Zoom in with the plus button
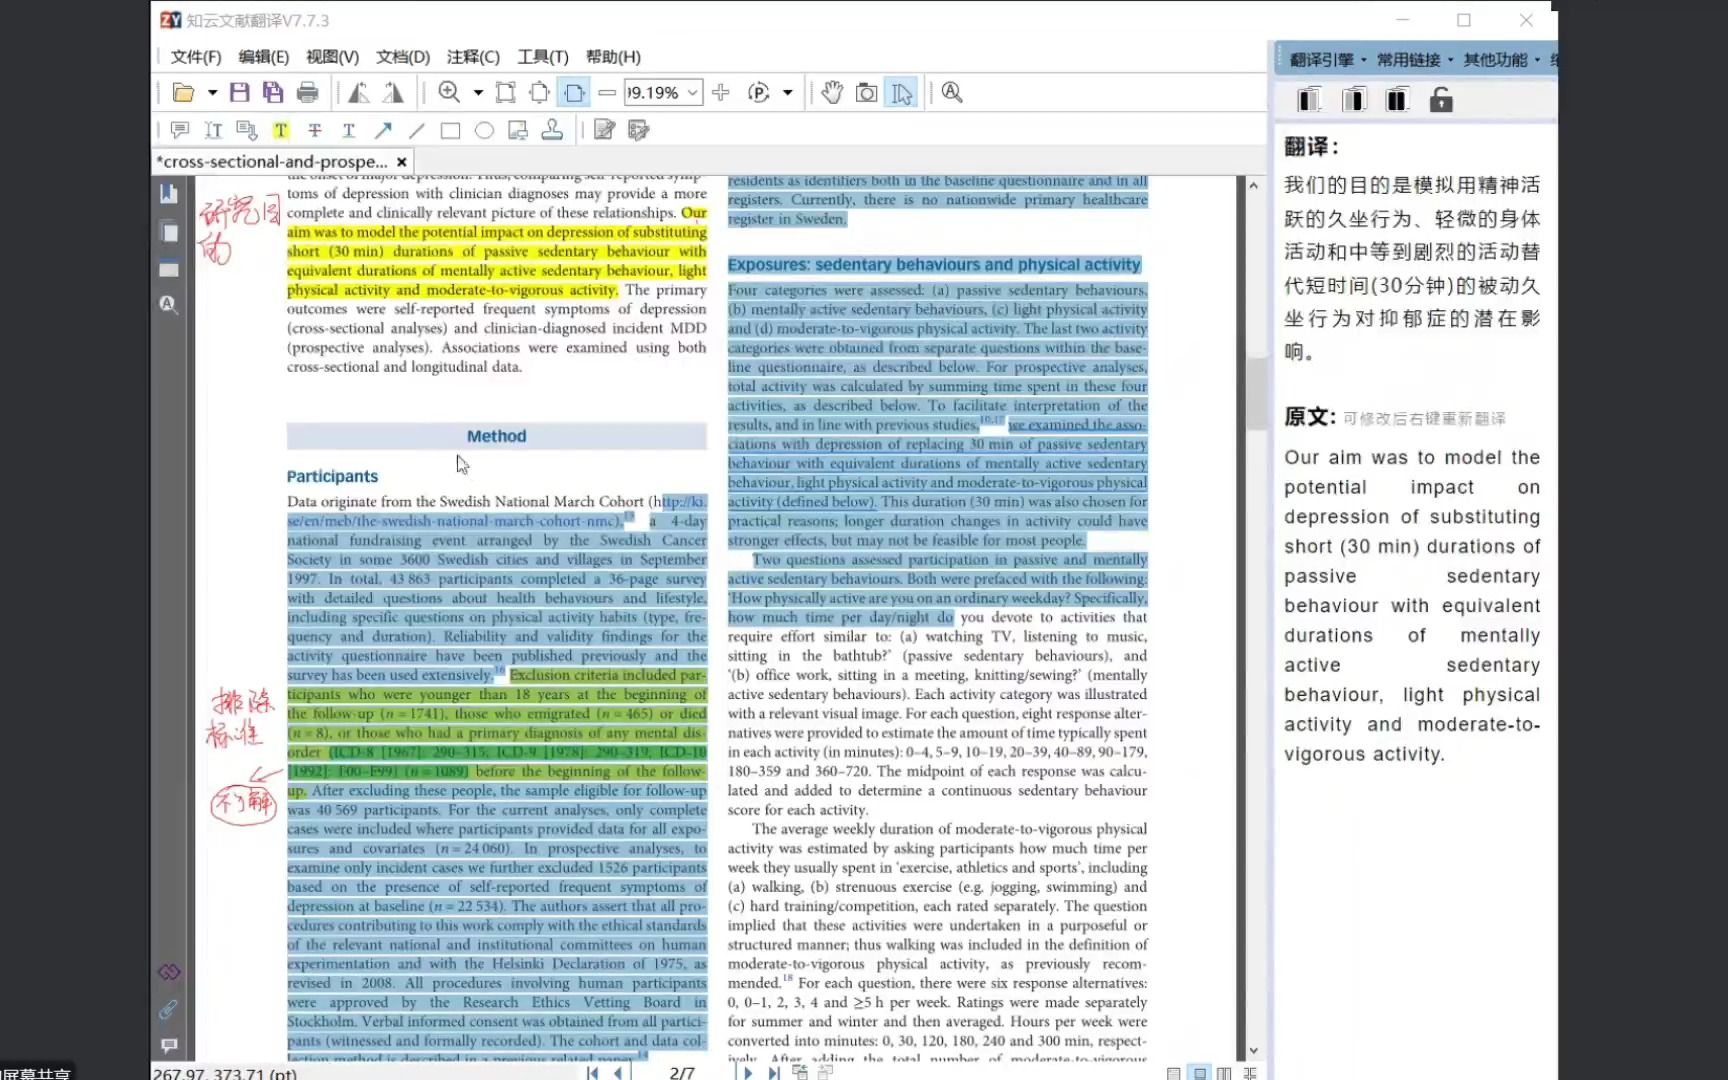This screenshot has height=1080, width=1728. pyautogui.click(x=721, y=93)
